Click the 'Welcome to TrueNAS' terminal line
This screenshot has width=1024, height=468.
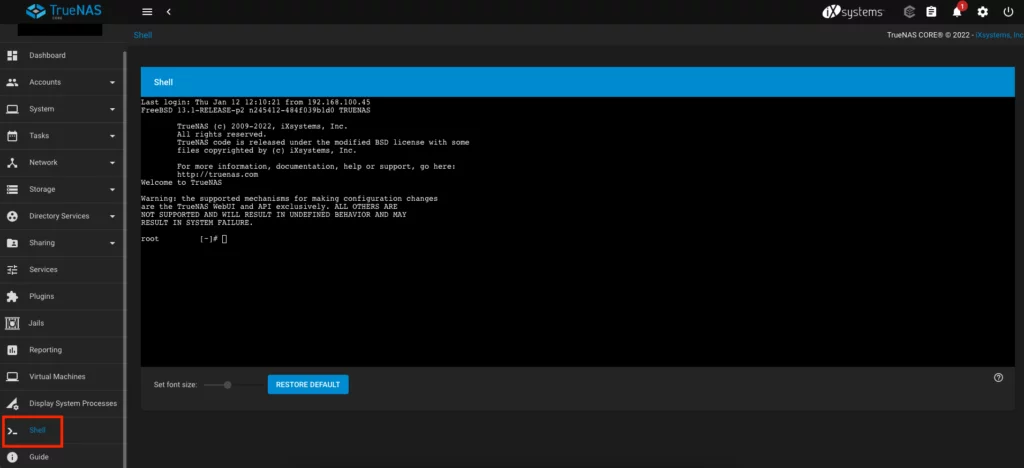(182, 183)
